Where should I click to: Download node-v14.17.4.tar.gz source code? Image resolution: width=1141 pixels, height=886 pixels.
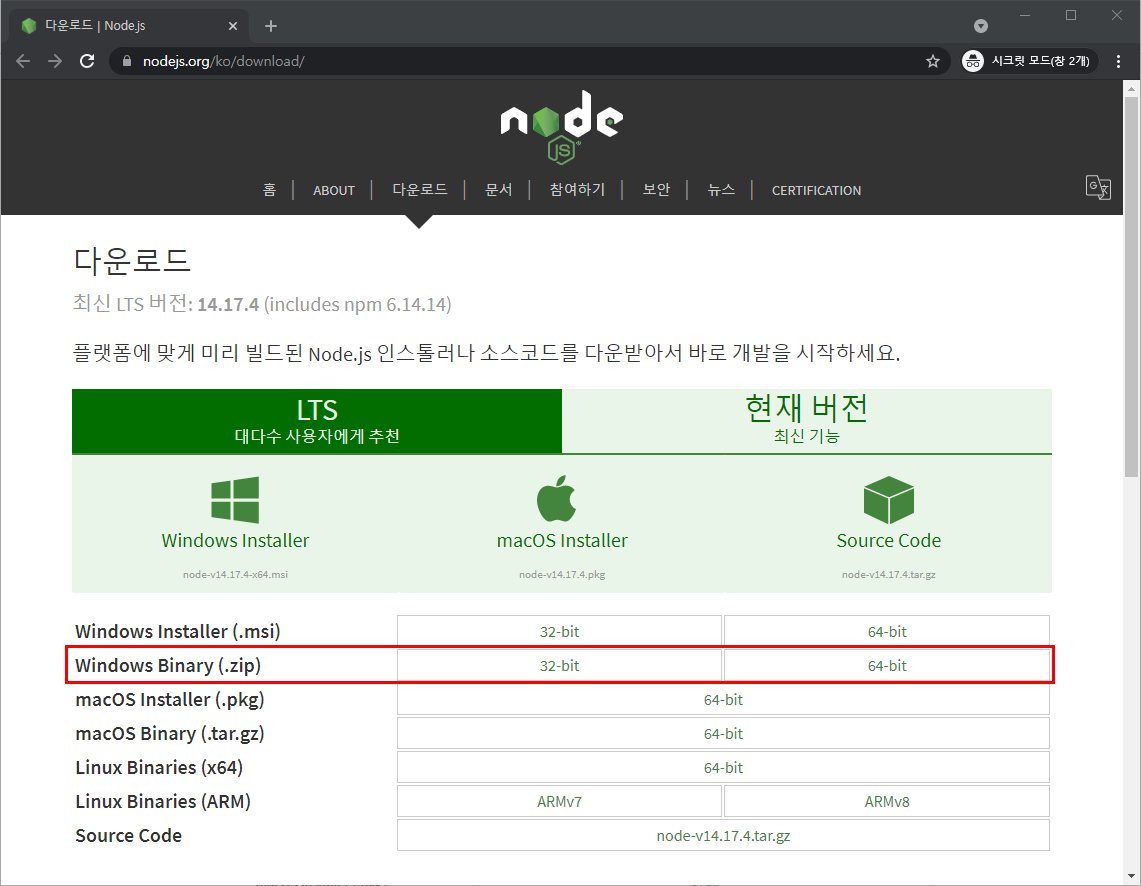[723, 836]
